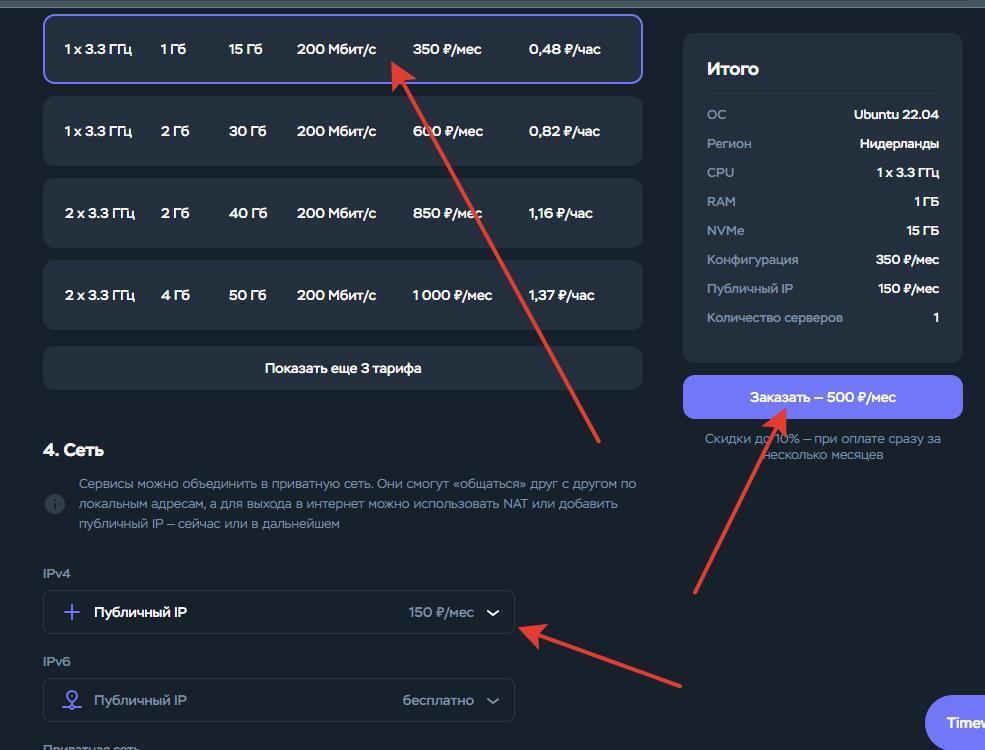Open the Timeweb chat widget
The width and height of the screenshot is (985, 750).
coord(957,722)
